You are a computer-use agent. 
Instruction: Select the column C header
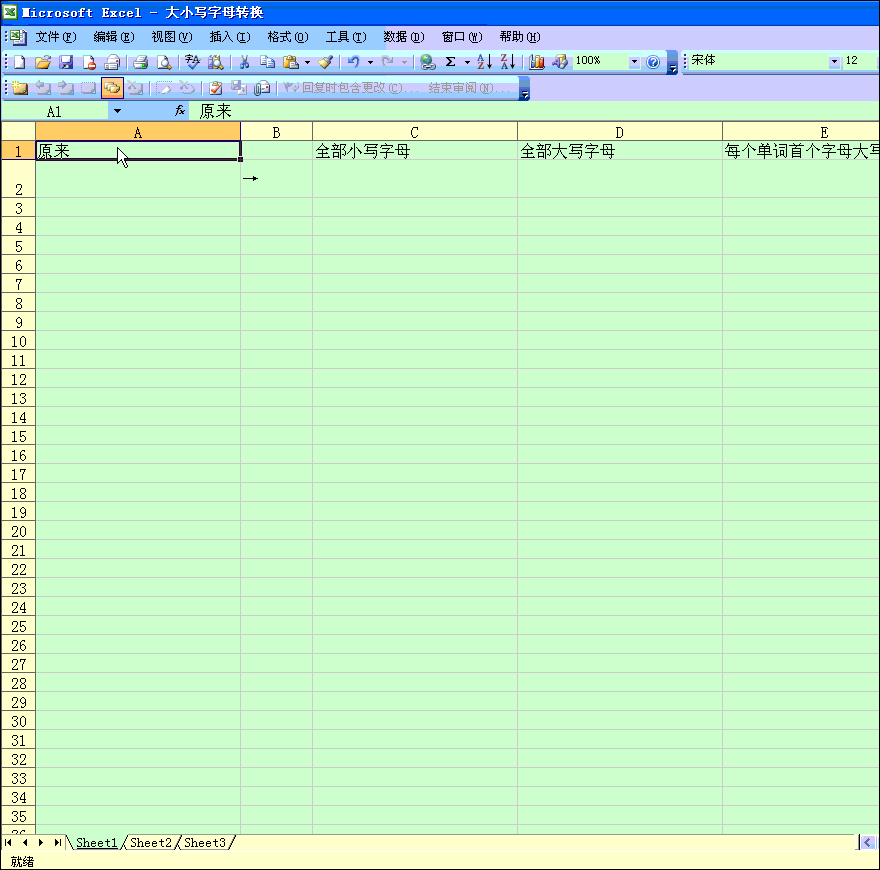[414, 132]
